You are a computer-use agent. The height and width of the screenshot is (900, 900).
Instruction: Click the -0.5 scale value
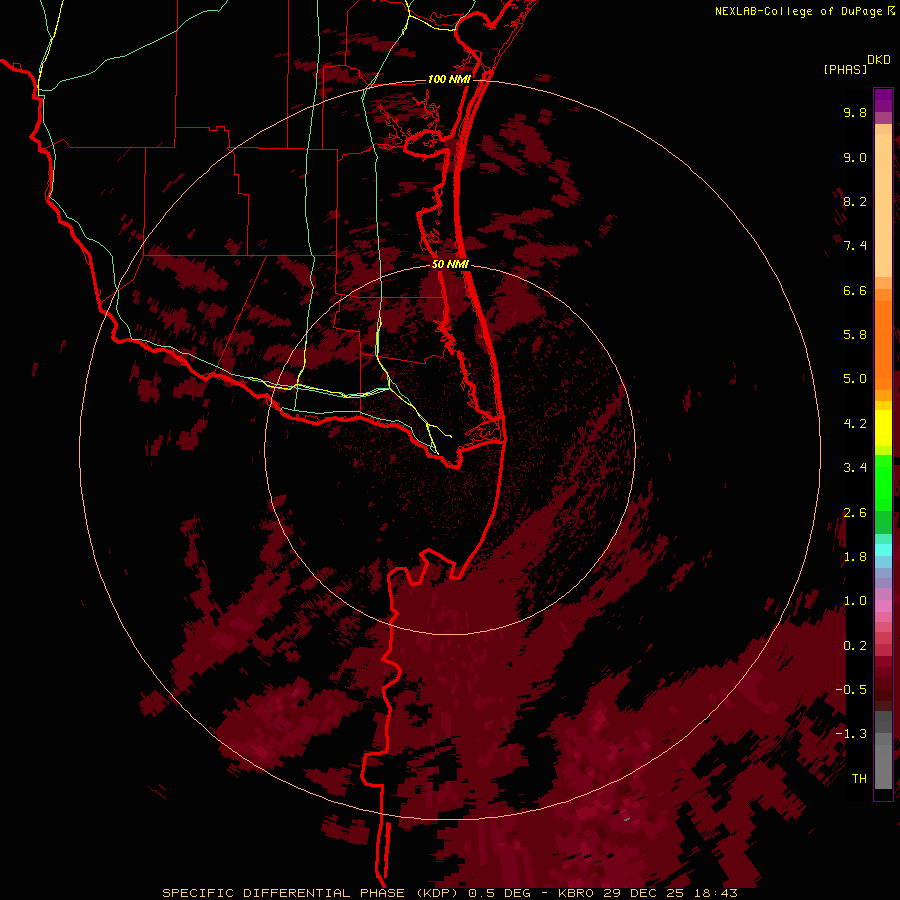point(851,689)
